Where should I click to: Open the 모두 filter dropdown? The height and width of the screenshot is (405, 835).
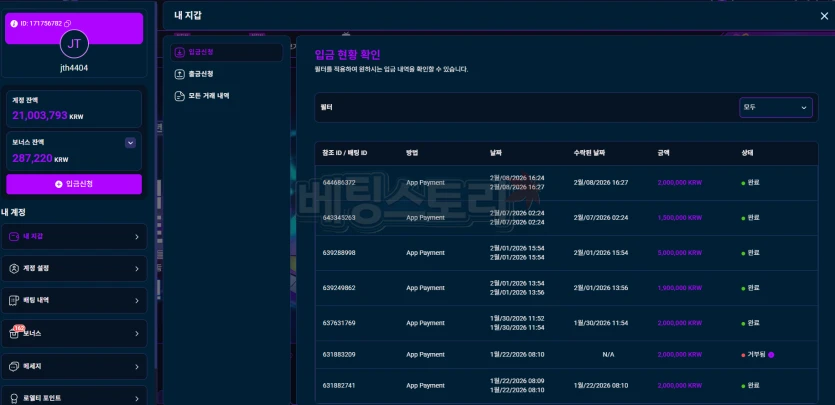pos(776,108)
